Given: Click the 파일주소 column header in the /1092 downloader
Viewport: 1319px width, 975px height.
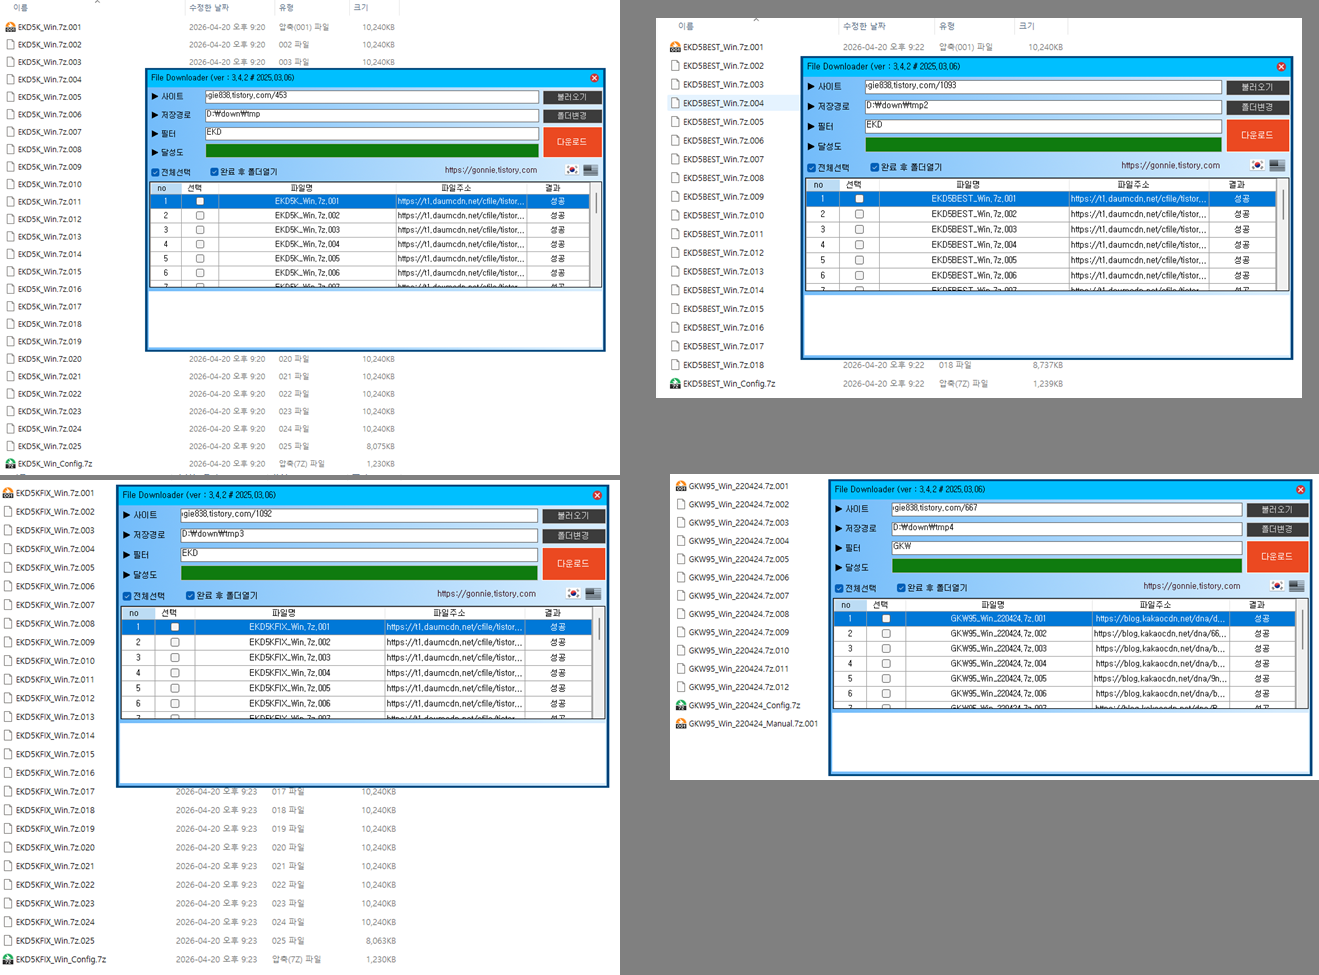Looking at the screenshot, I should pyautogui.click(x=449, y=613).
